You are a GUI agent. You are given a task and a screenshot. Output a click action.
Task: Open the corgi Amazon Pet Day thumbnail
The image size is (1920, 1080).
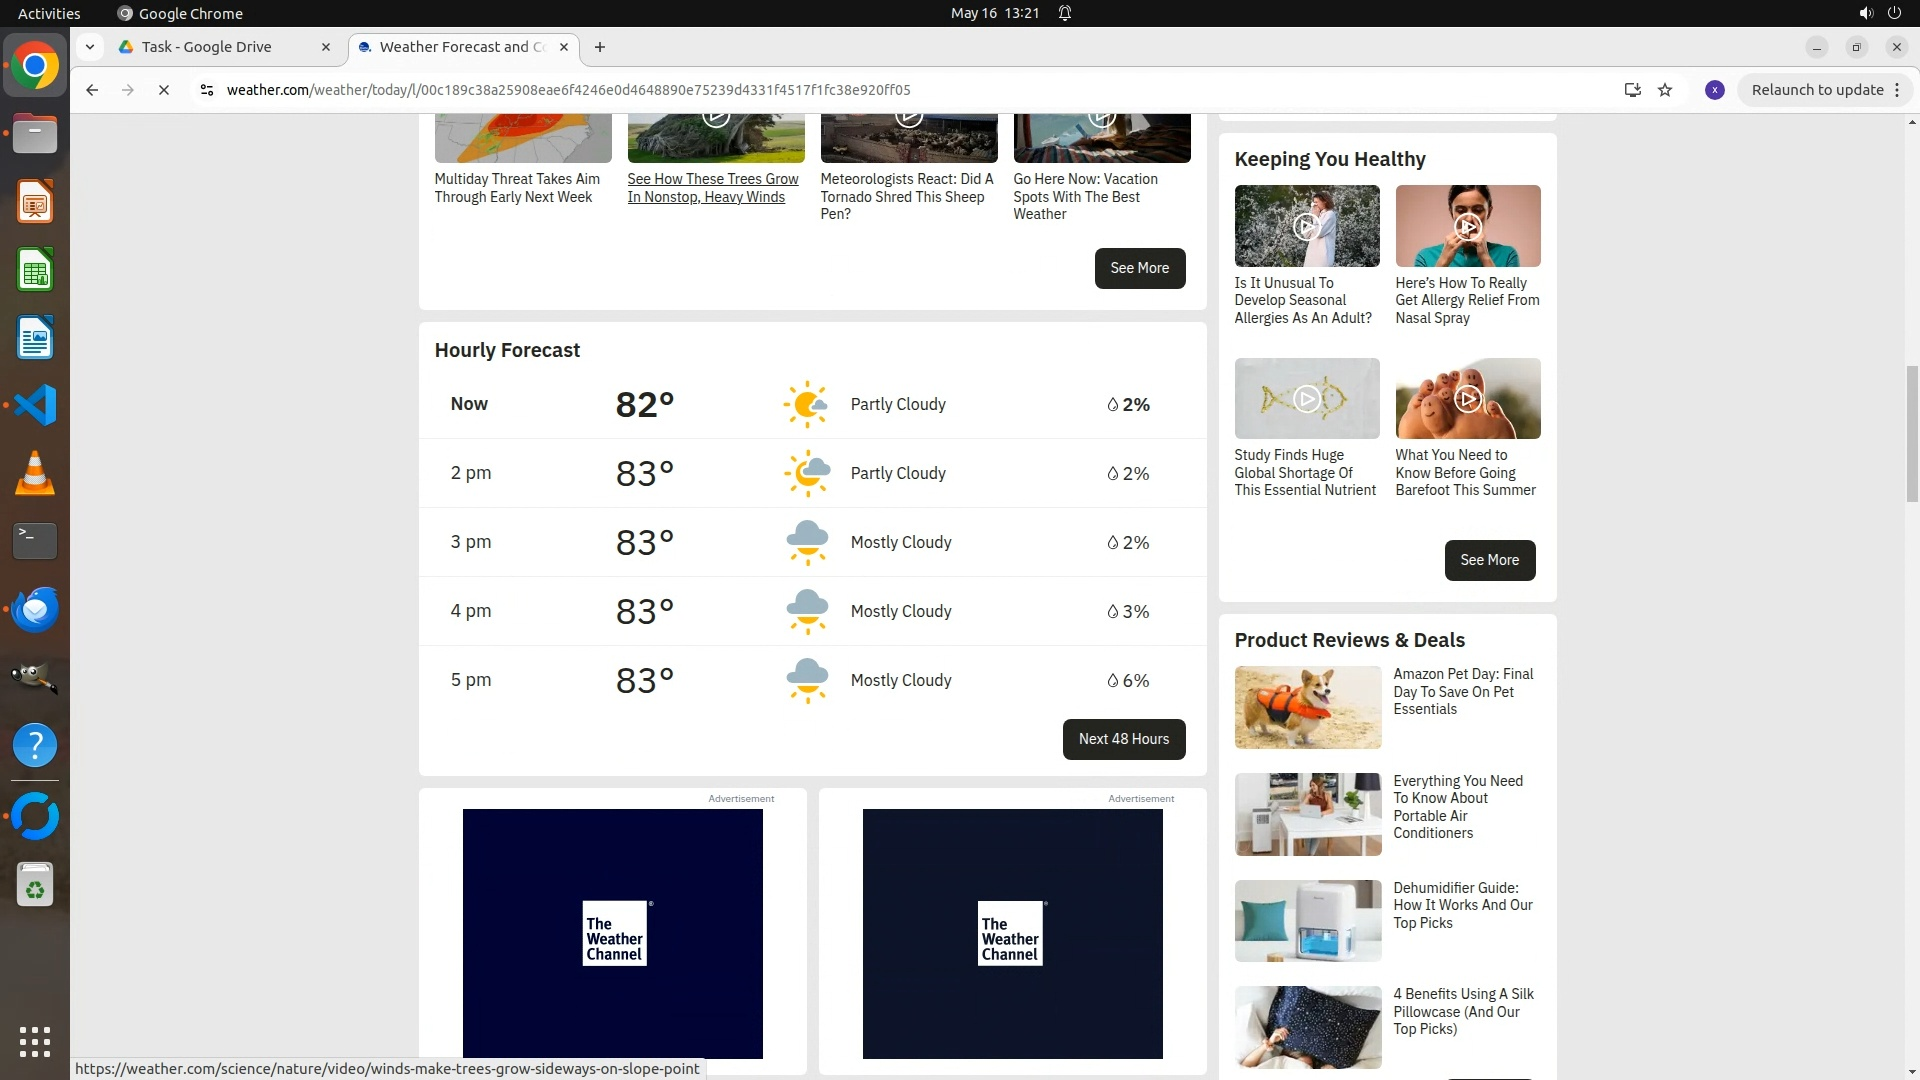point(1307,707)
